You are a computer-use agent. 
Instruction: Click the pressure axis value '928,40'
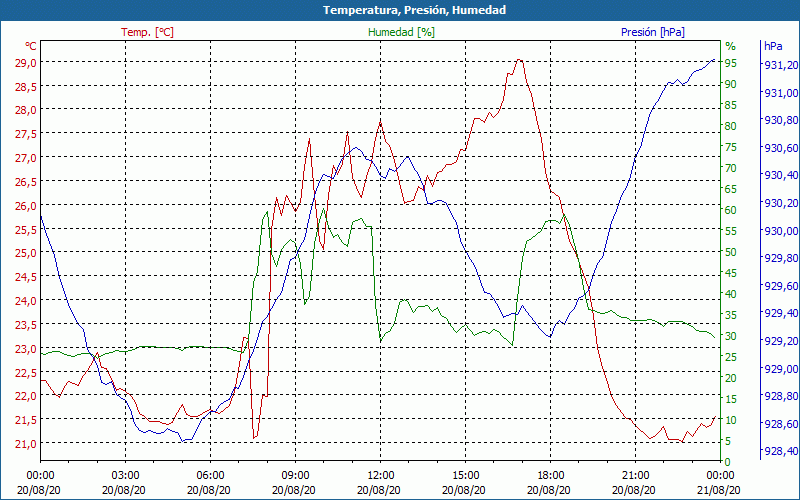click(781, 452)
